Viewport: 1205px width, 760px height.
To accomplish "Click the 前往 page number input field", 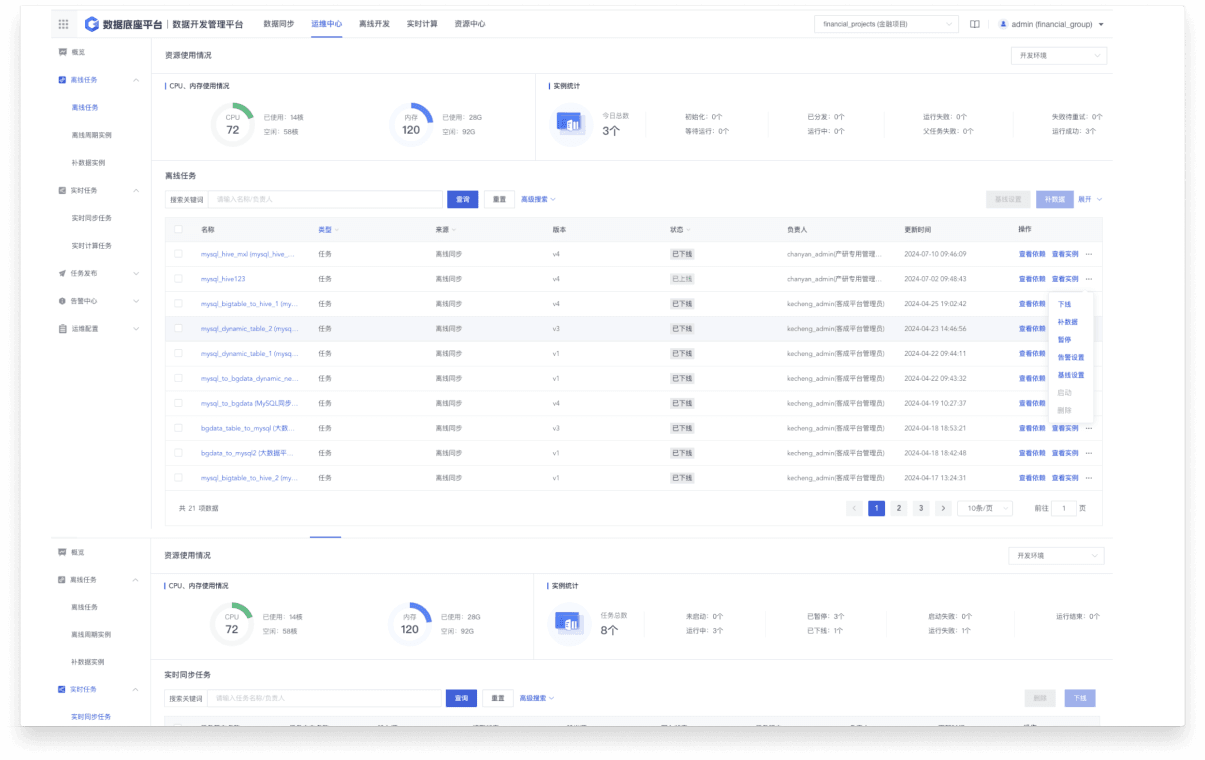I will (1063, 508).
